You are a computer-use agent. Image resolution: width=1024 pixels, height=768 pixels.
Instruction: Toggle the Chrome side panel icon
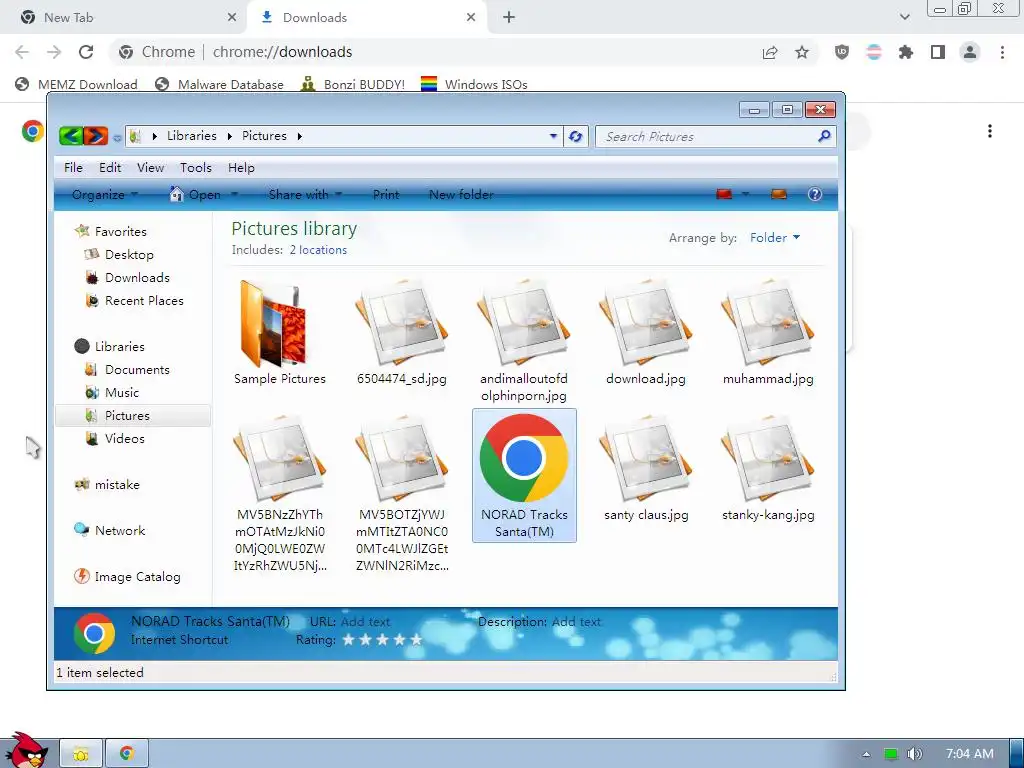[x=938, y=52]
